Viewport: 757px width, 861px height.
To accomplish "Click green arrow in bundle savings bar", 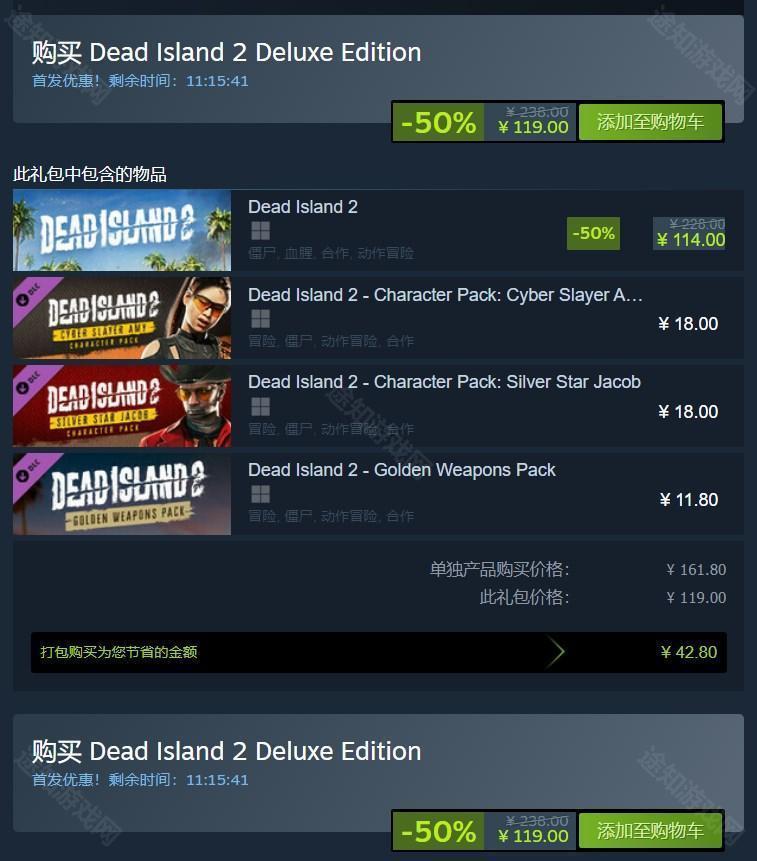I will (556, 652).
